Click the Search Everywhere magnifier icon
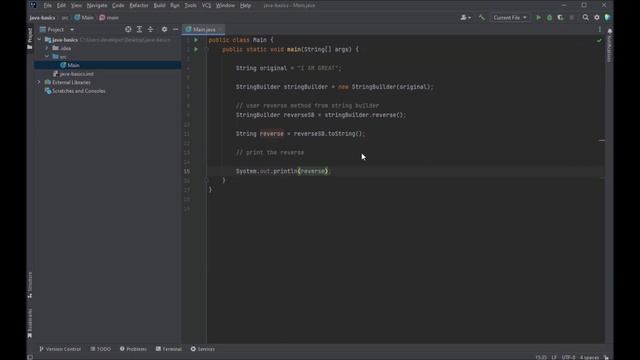The width and height of the screenshot is (640, 360). tap(586, 18)
